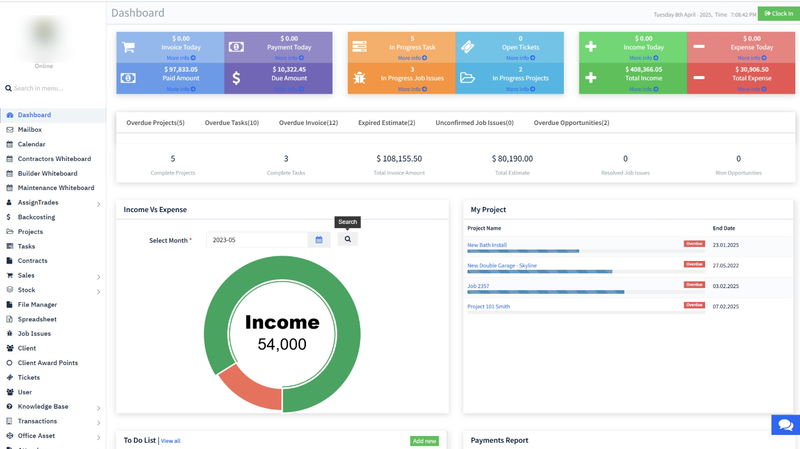Click the magnifier Search button
Viewport: 800px width, 449px height.
tap(348, 240)
